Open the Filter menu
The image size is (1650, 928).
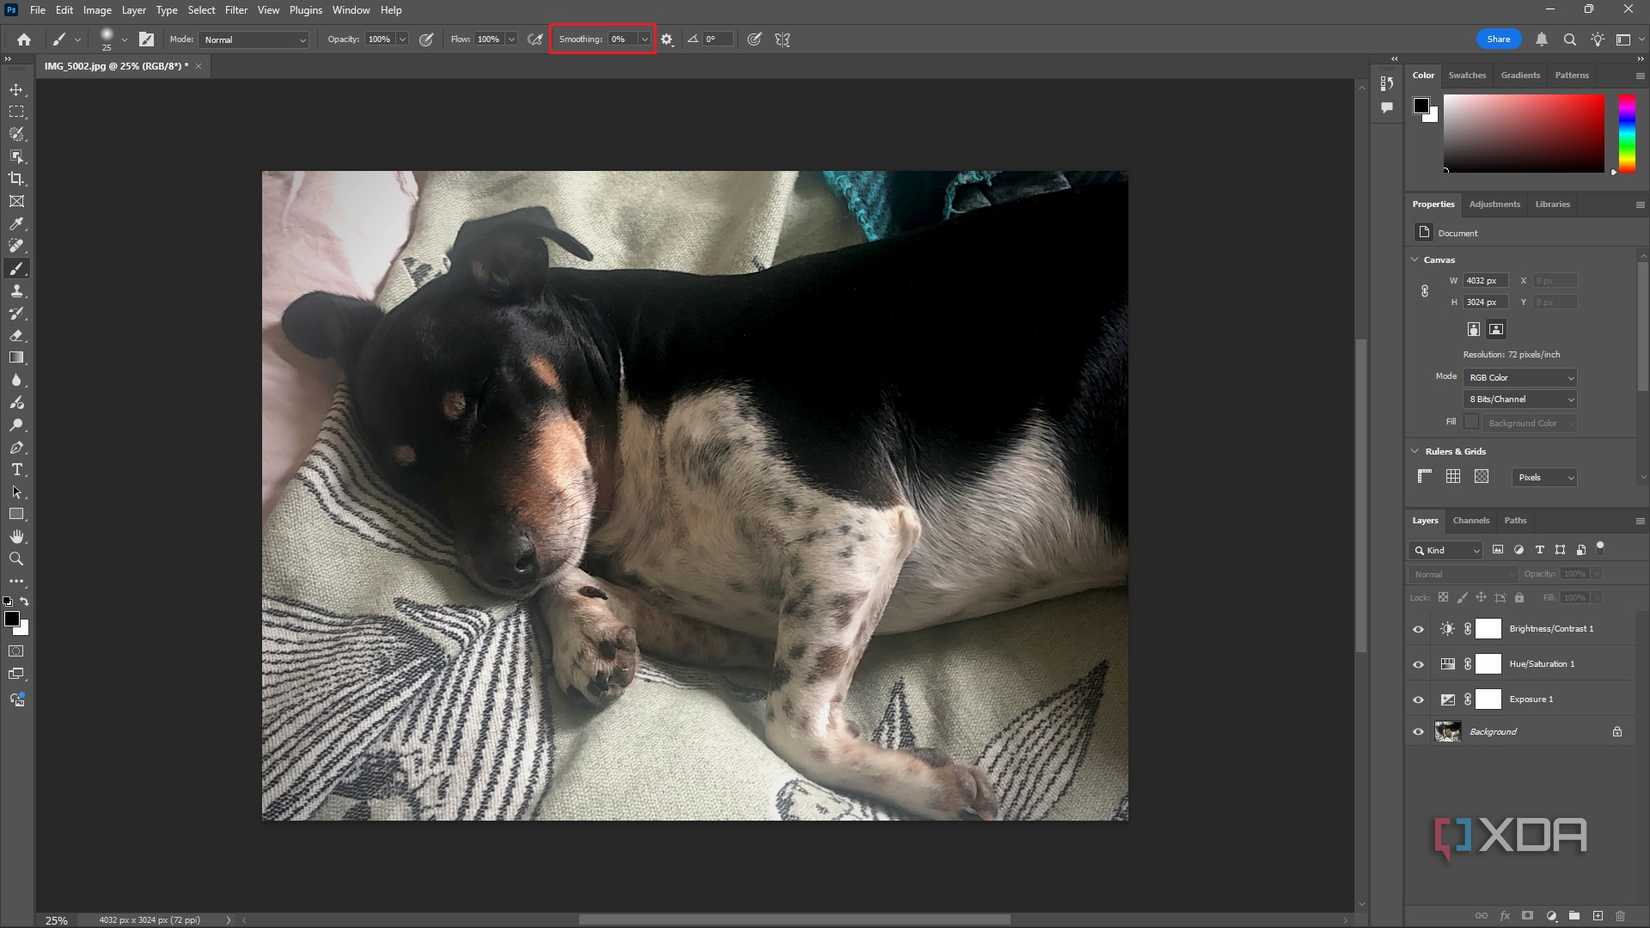(x=236, y=10)
